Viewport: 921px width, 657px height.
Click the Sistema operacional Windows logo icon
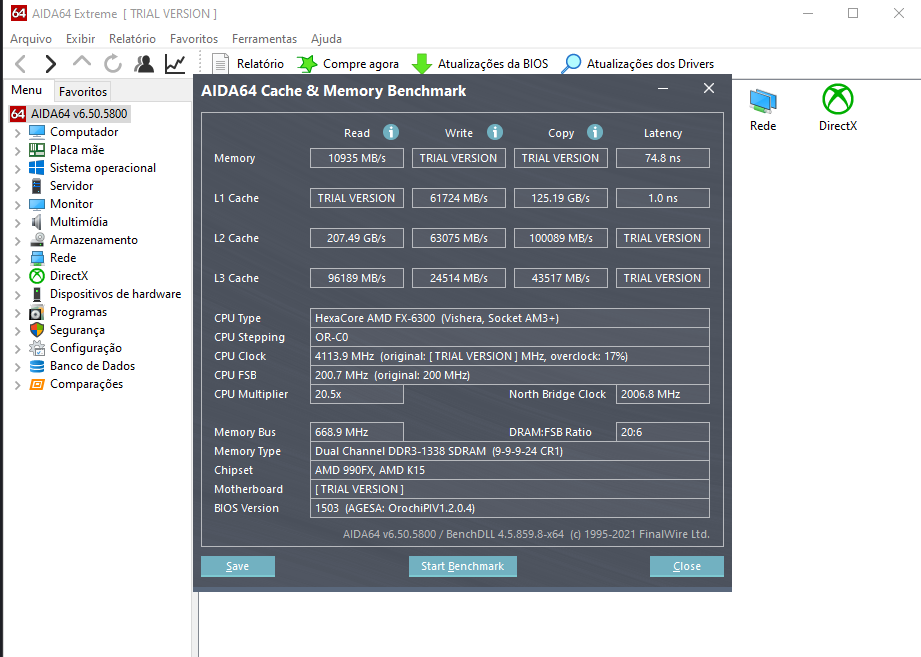pos(37,168)
